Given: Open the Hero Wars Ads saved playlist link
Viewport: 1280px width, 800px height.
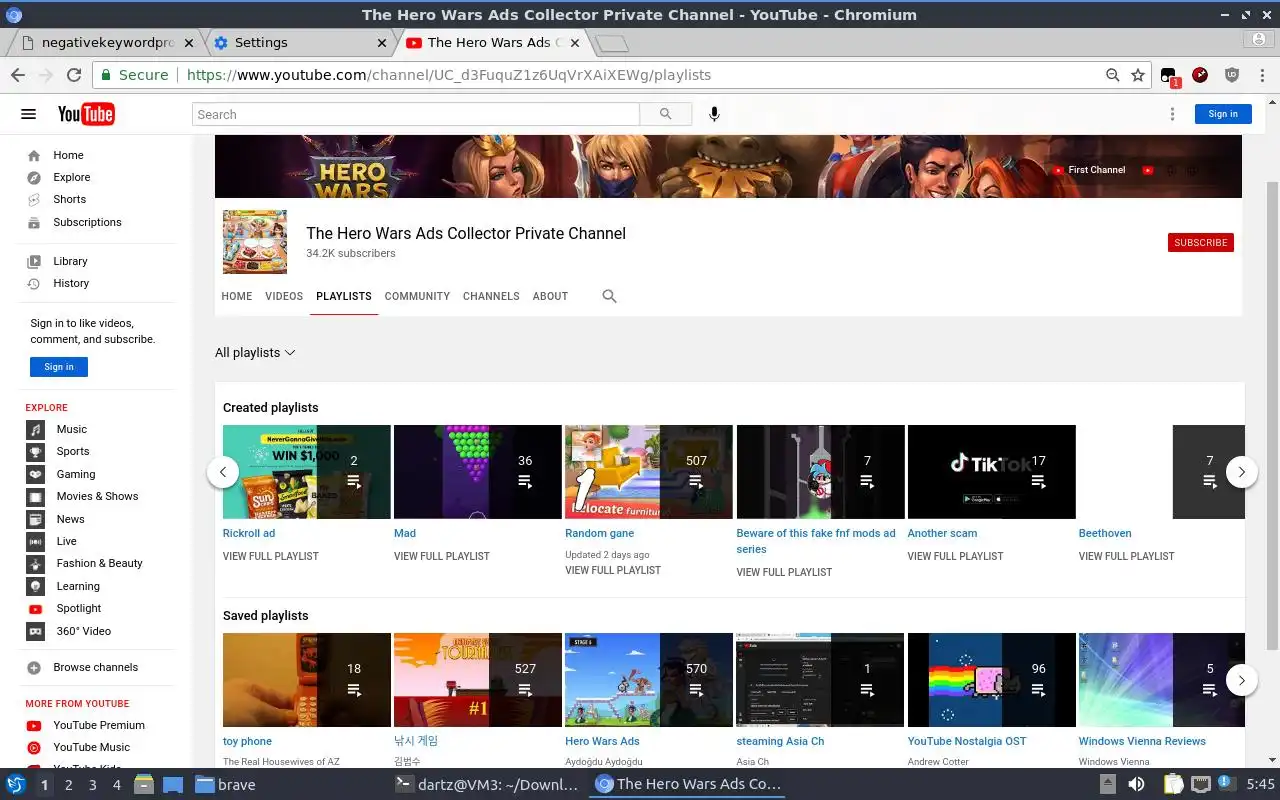Looking at the screenshot, I should (x=602, y=741).
